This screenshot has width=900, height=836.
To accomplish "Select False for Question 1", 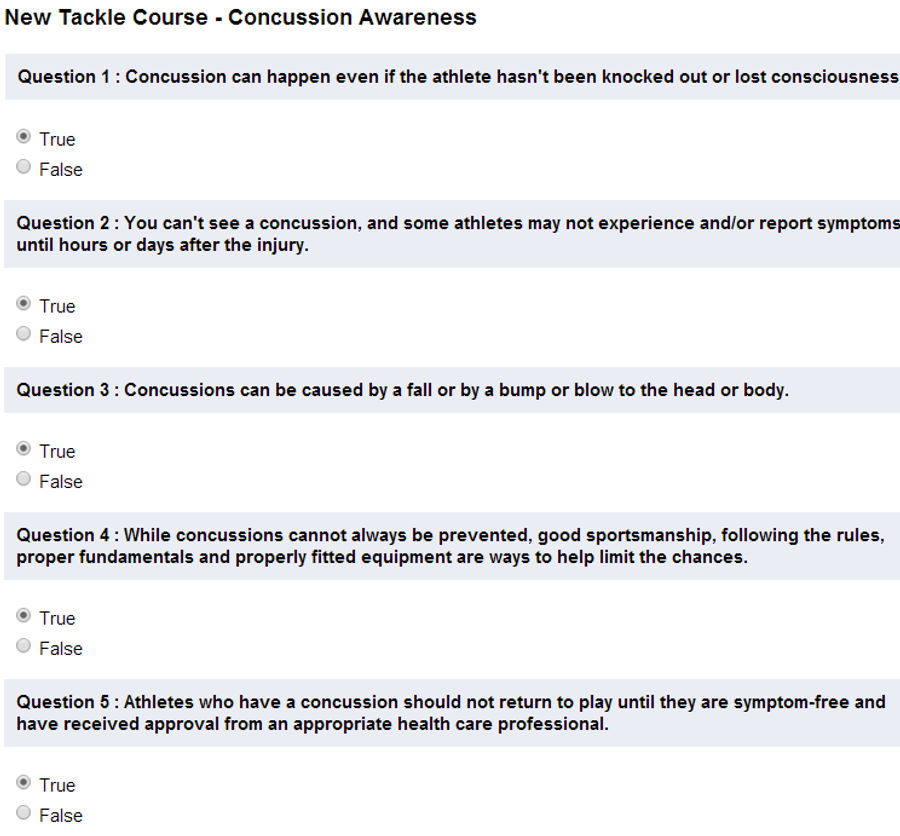I will coord(24,167).
